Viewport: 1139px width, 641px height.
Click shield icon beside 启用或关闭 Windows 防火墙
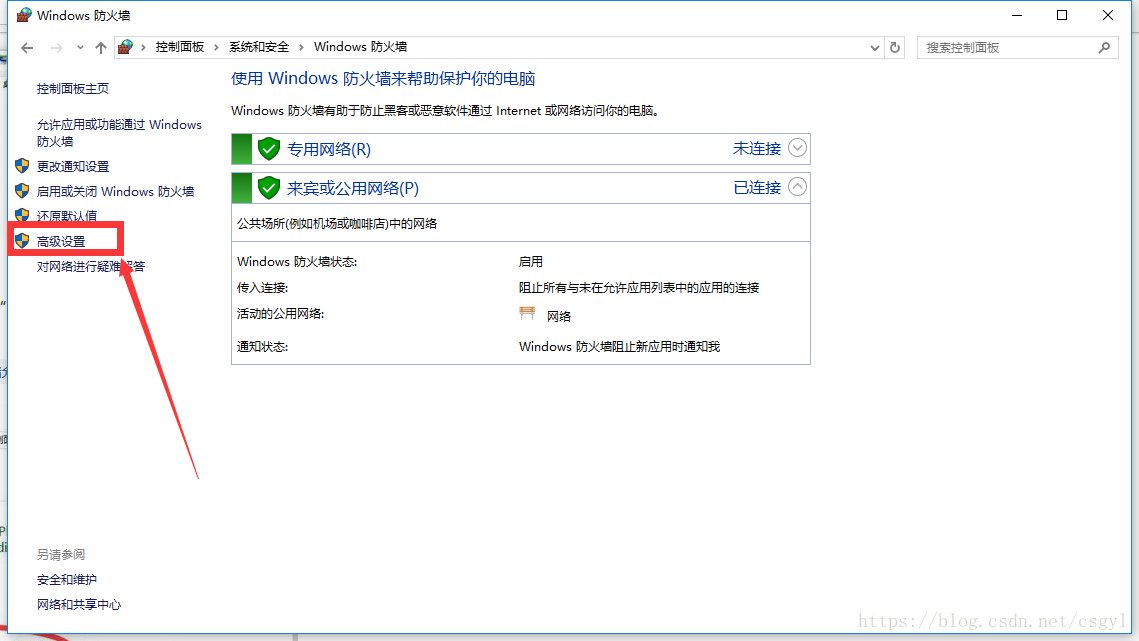pos(22,191)
